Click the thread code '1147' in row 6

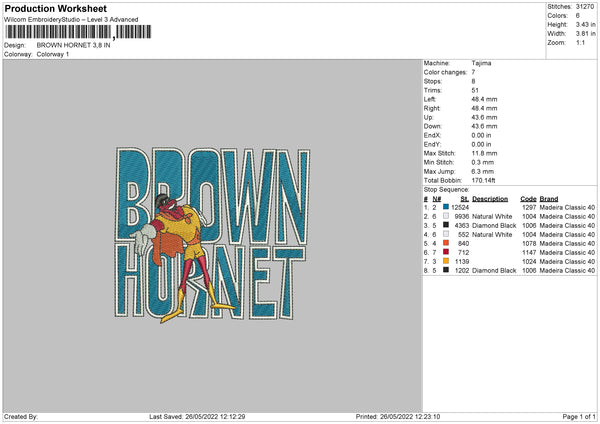(x=529, y=253)
